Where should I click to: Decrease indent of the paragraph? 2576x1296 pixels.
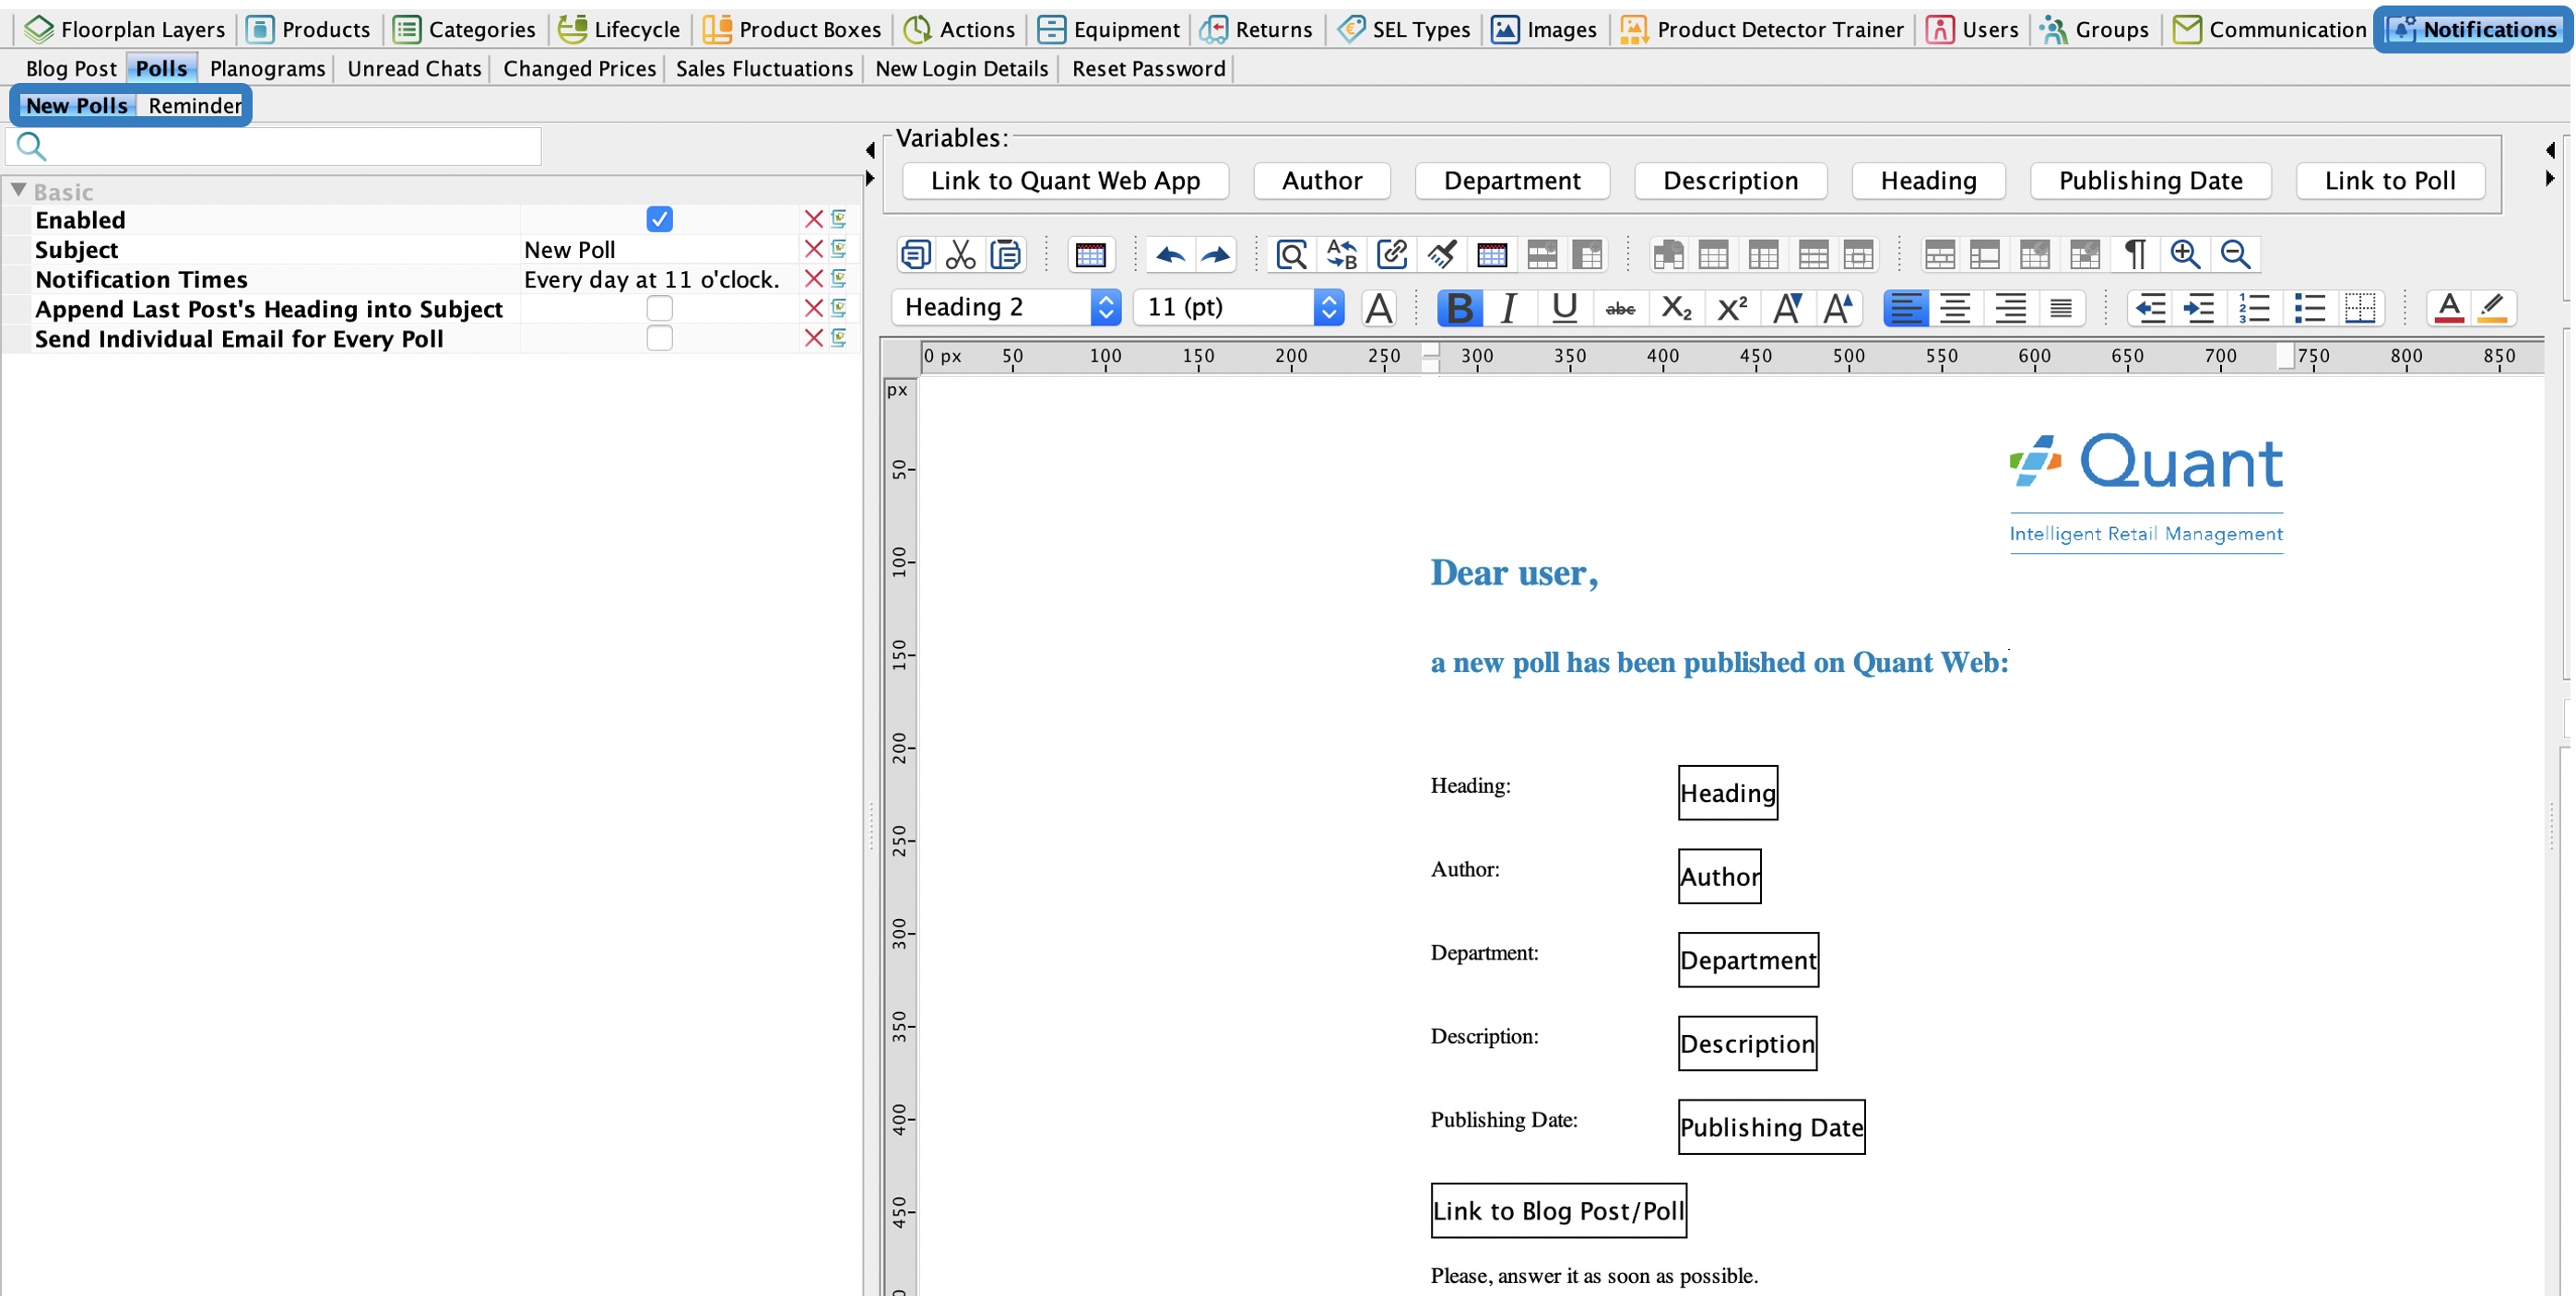click(x=2150, y=308)
